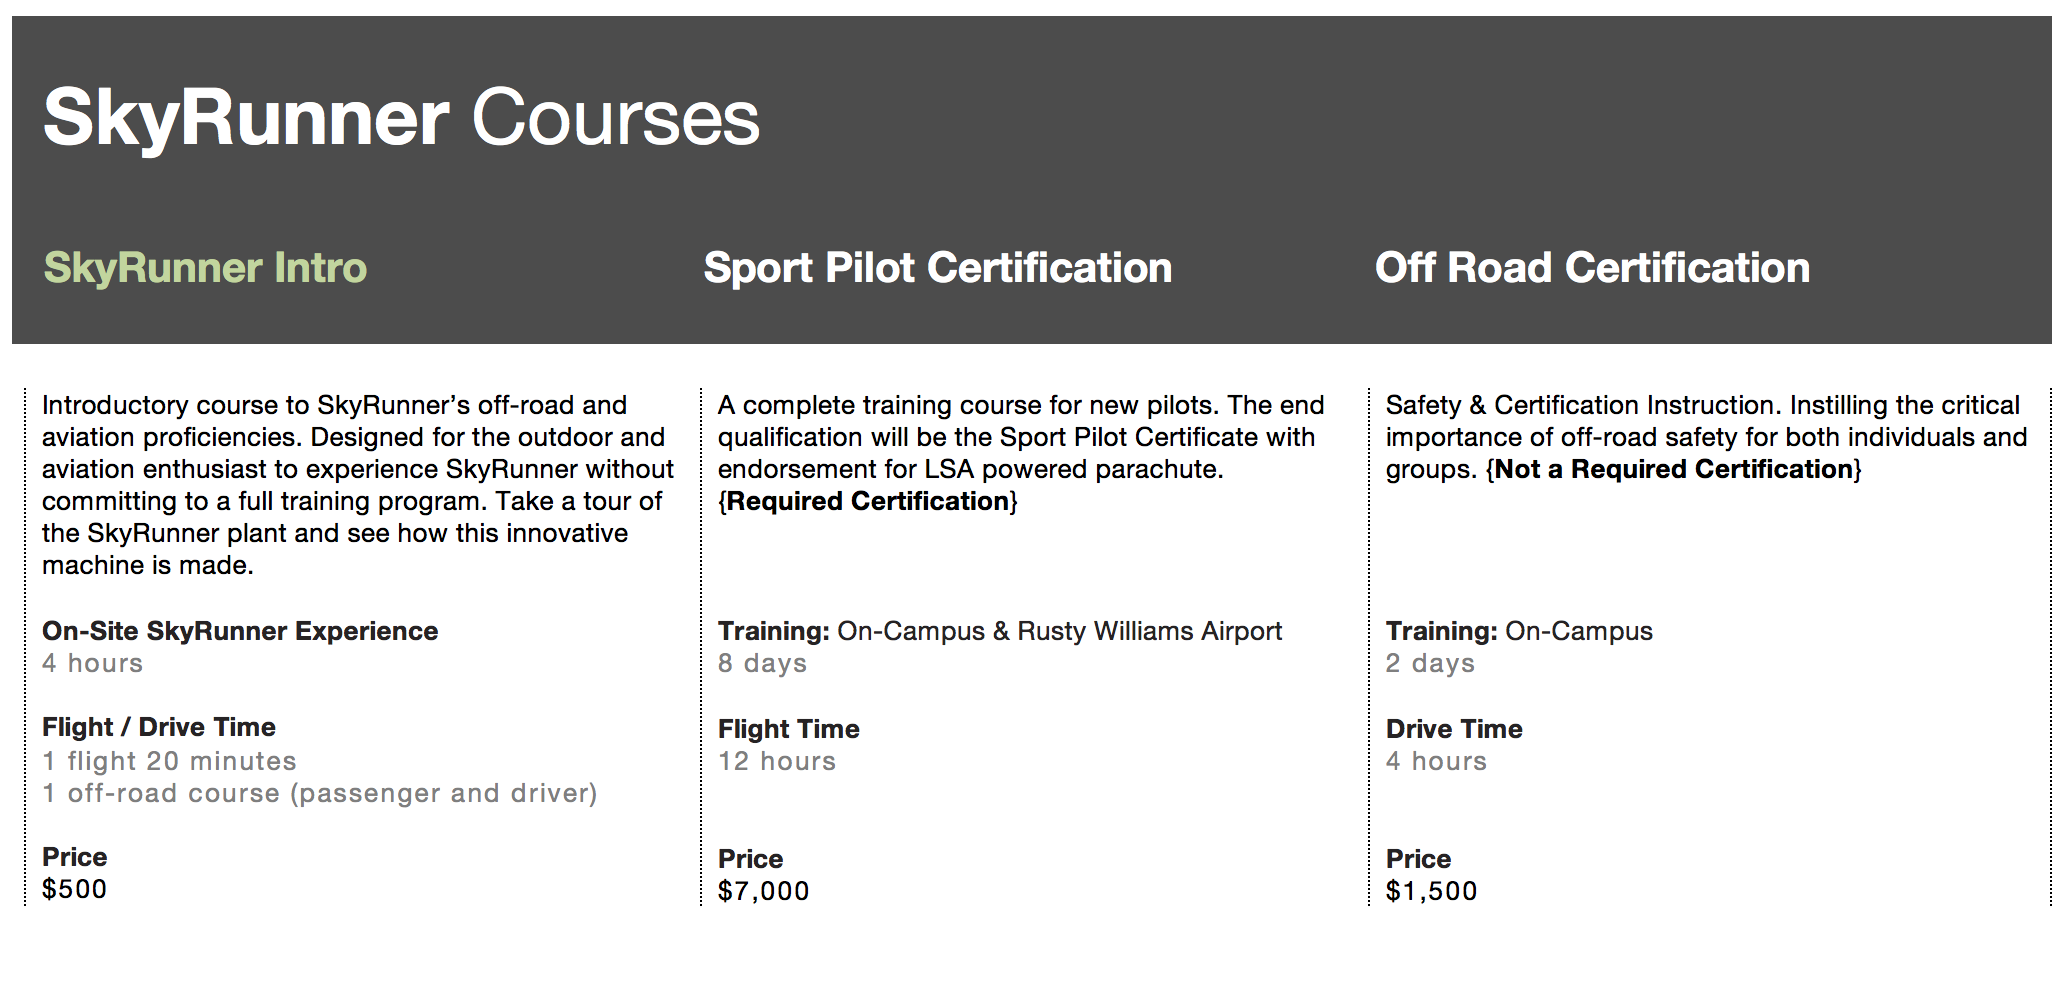Select the SkyRunner Intro course heading
The width and height of the screenshot is (2068, 986).
(x=205, y=268)
